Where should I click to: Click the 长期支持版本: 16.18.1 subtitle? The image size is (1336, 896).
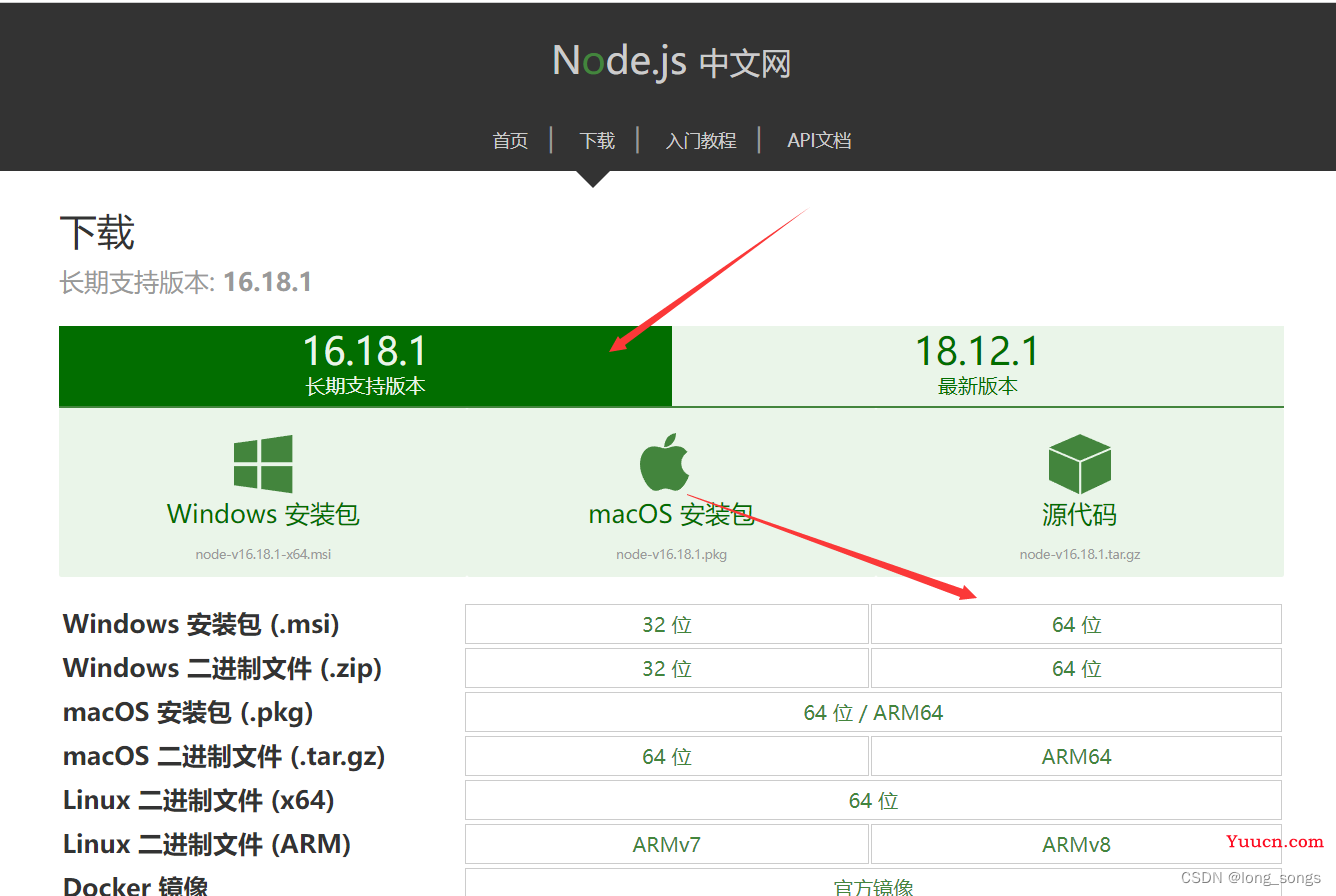pyautogui.click(x=186, y=282)
